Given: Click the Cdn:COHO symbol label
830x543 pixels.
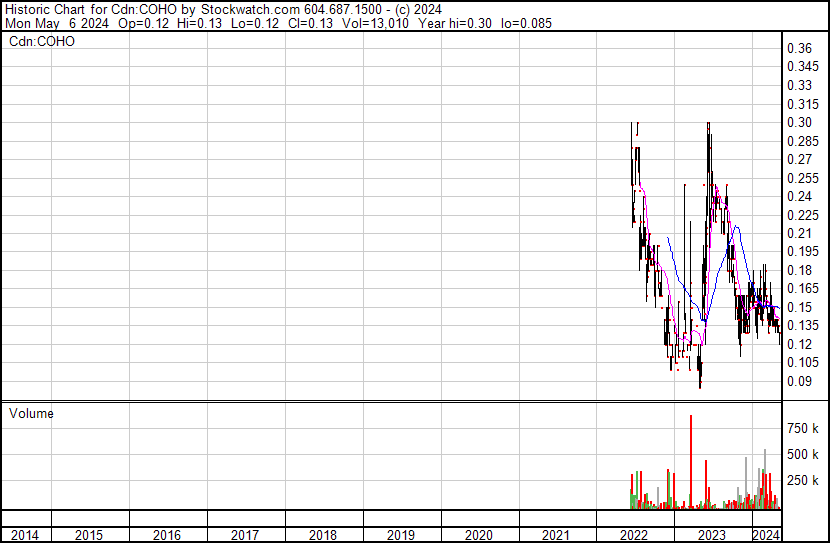Looking at the screenshot, I should pyautogui.click(x=41, y=41).
